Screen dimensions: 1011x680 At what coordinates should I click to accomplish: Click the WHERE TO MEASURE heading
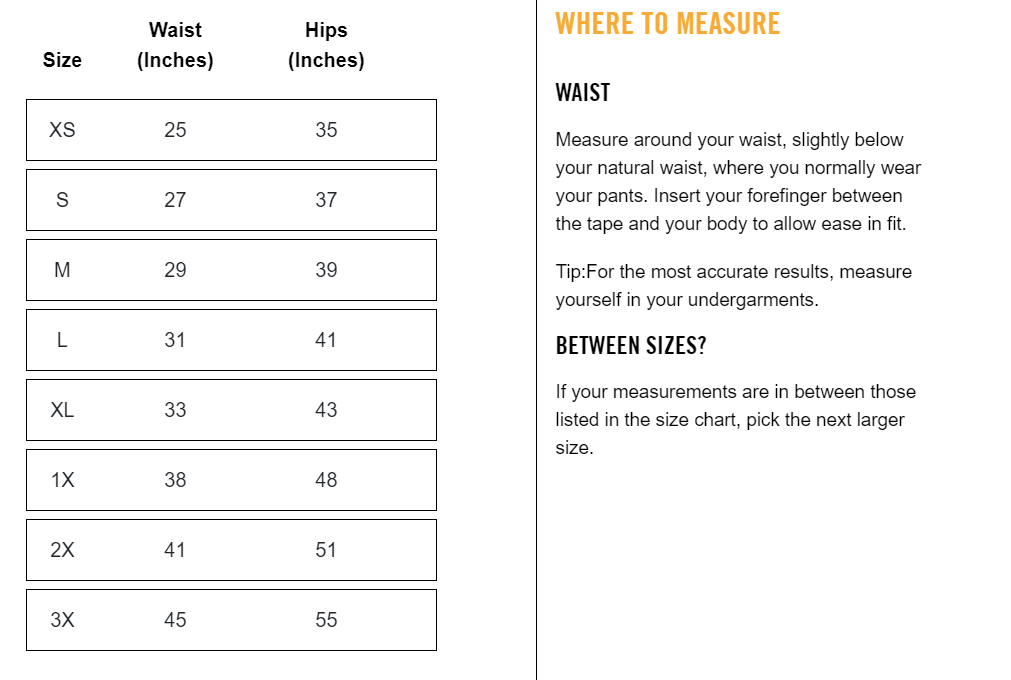(667, 23)
